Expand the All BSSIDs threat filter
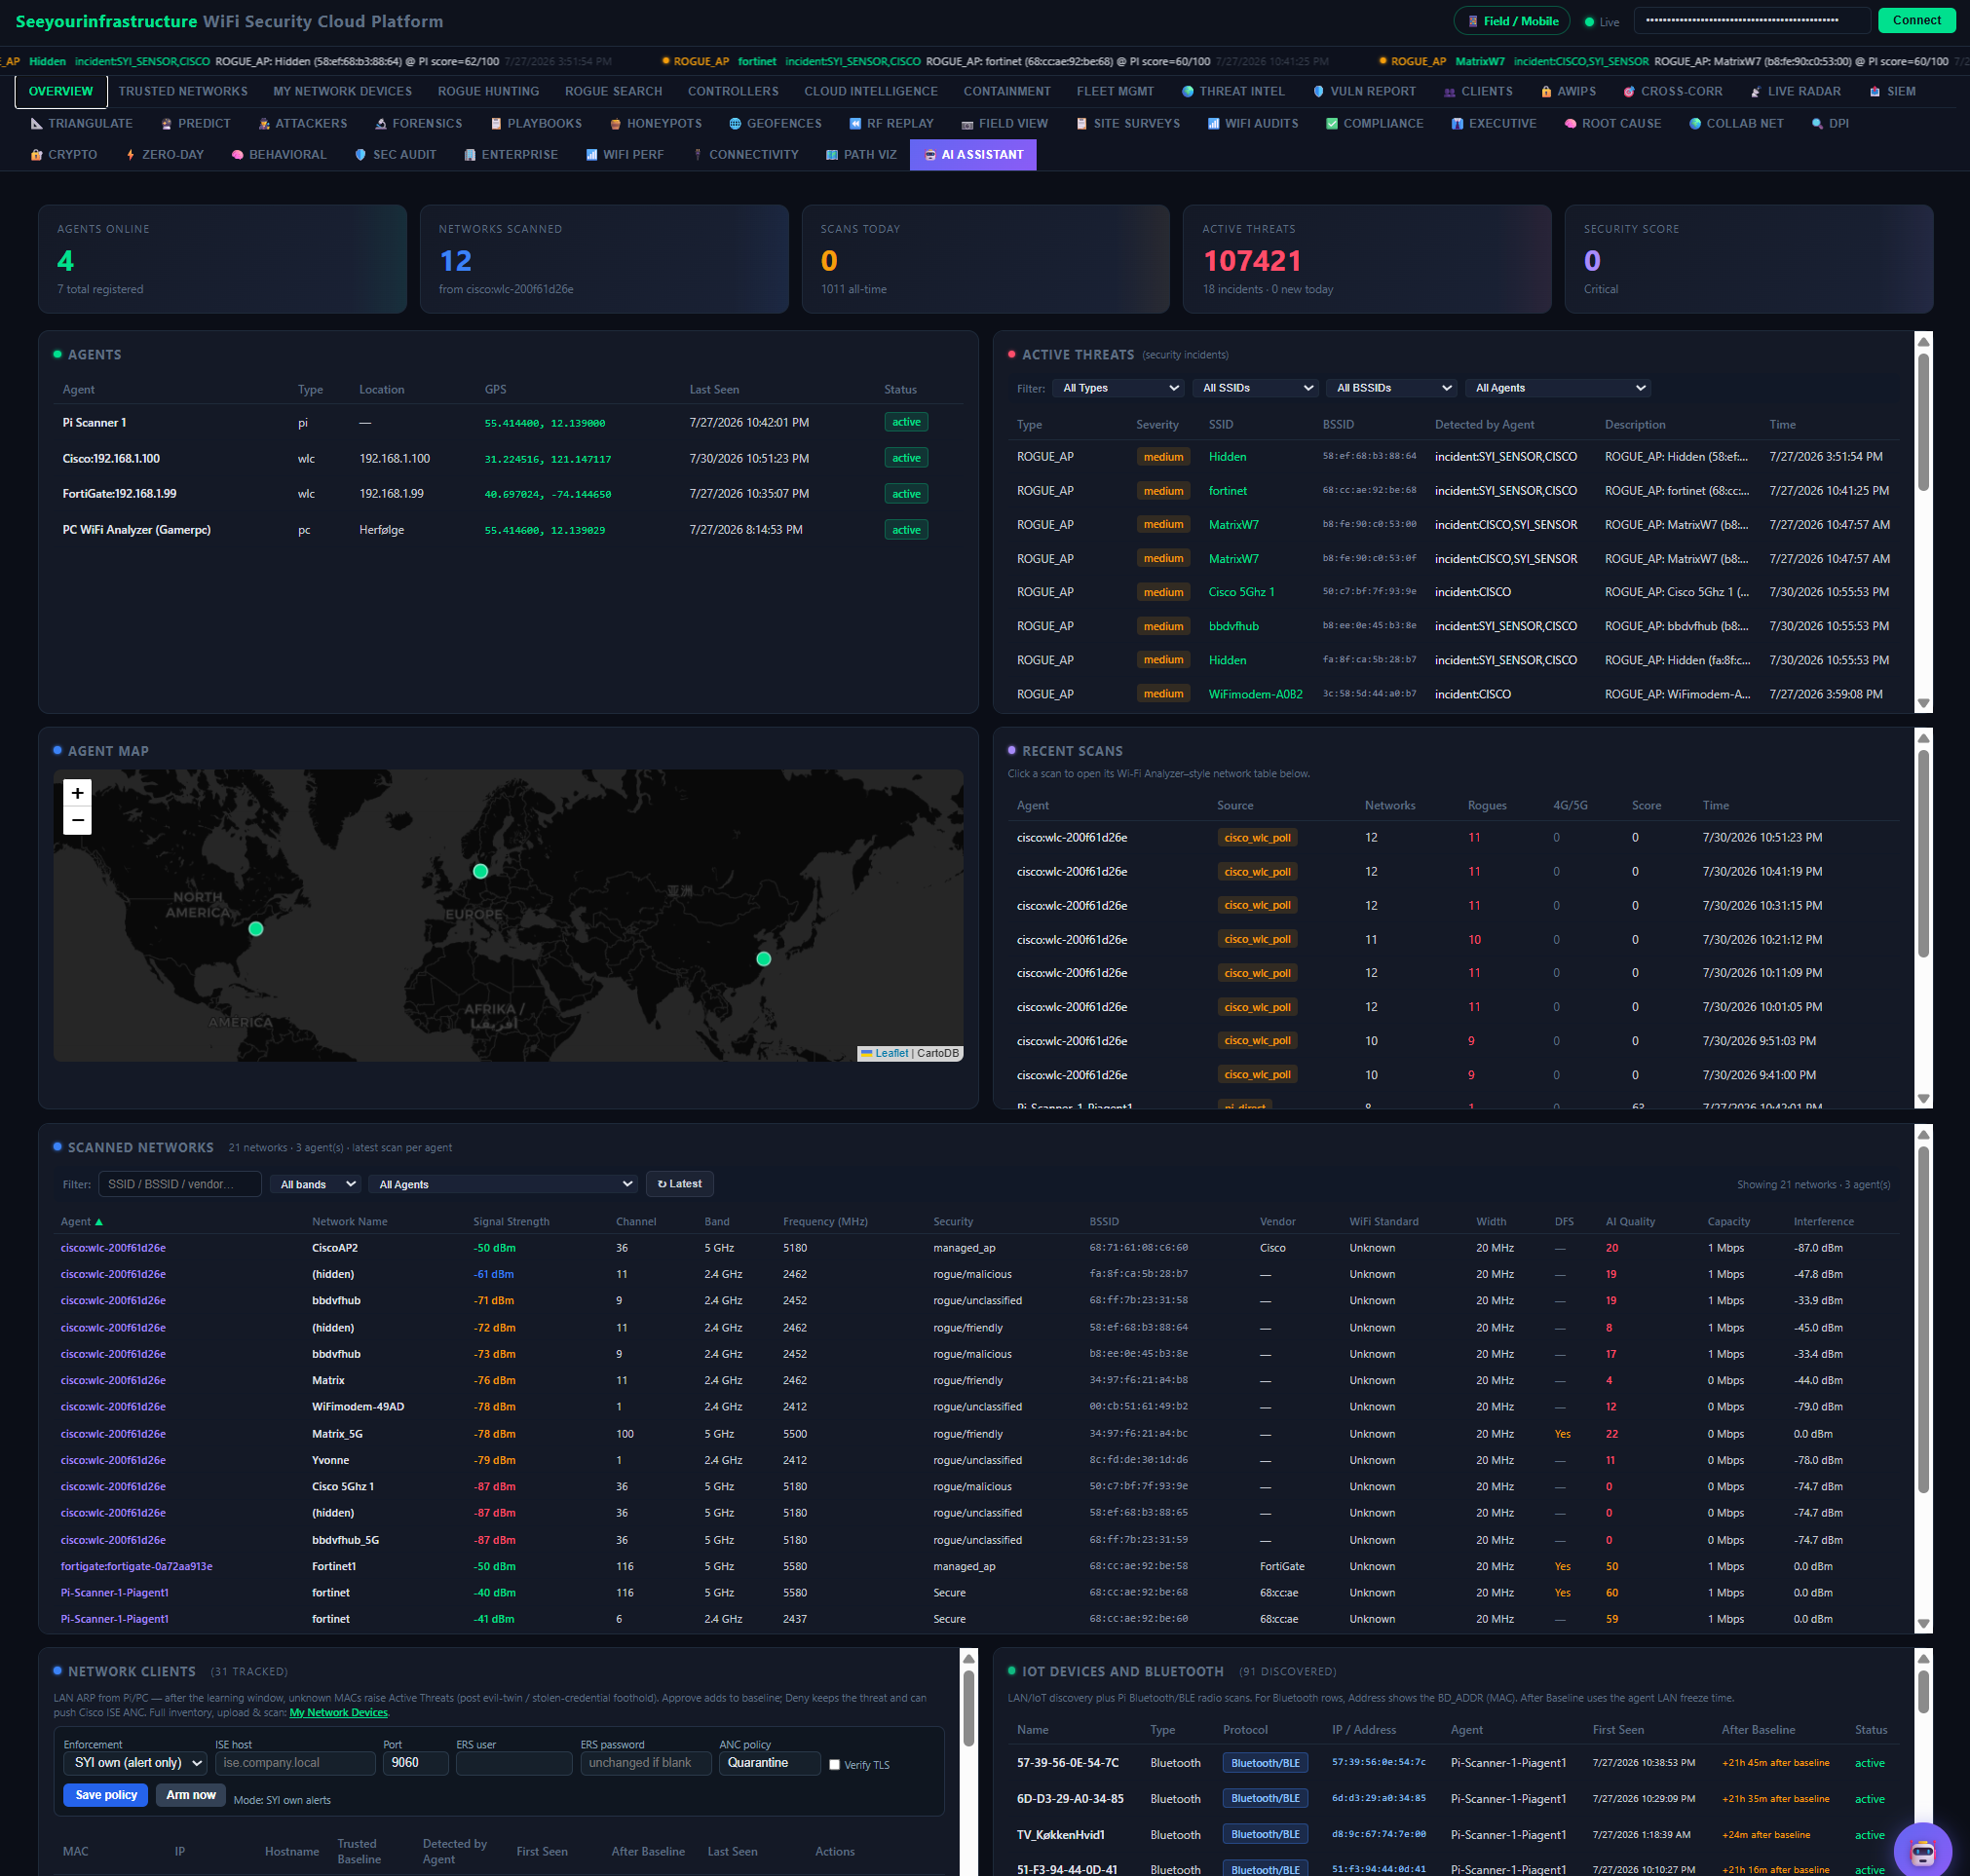 click(x=1392, y=388)
